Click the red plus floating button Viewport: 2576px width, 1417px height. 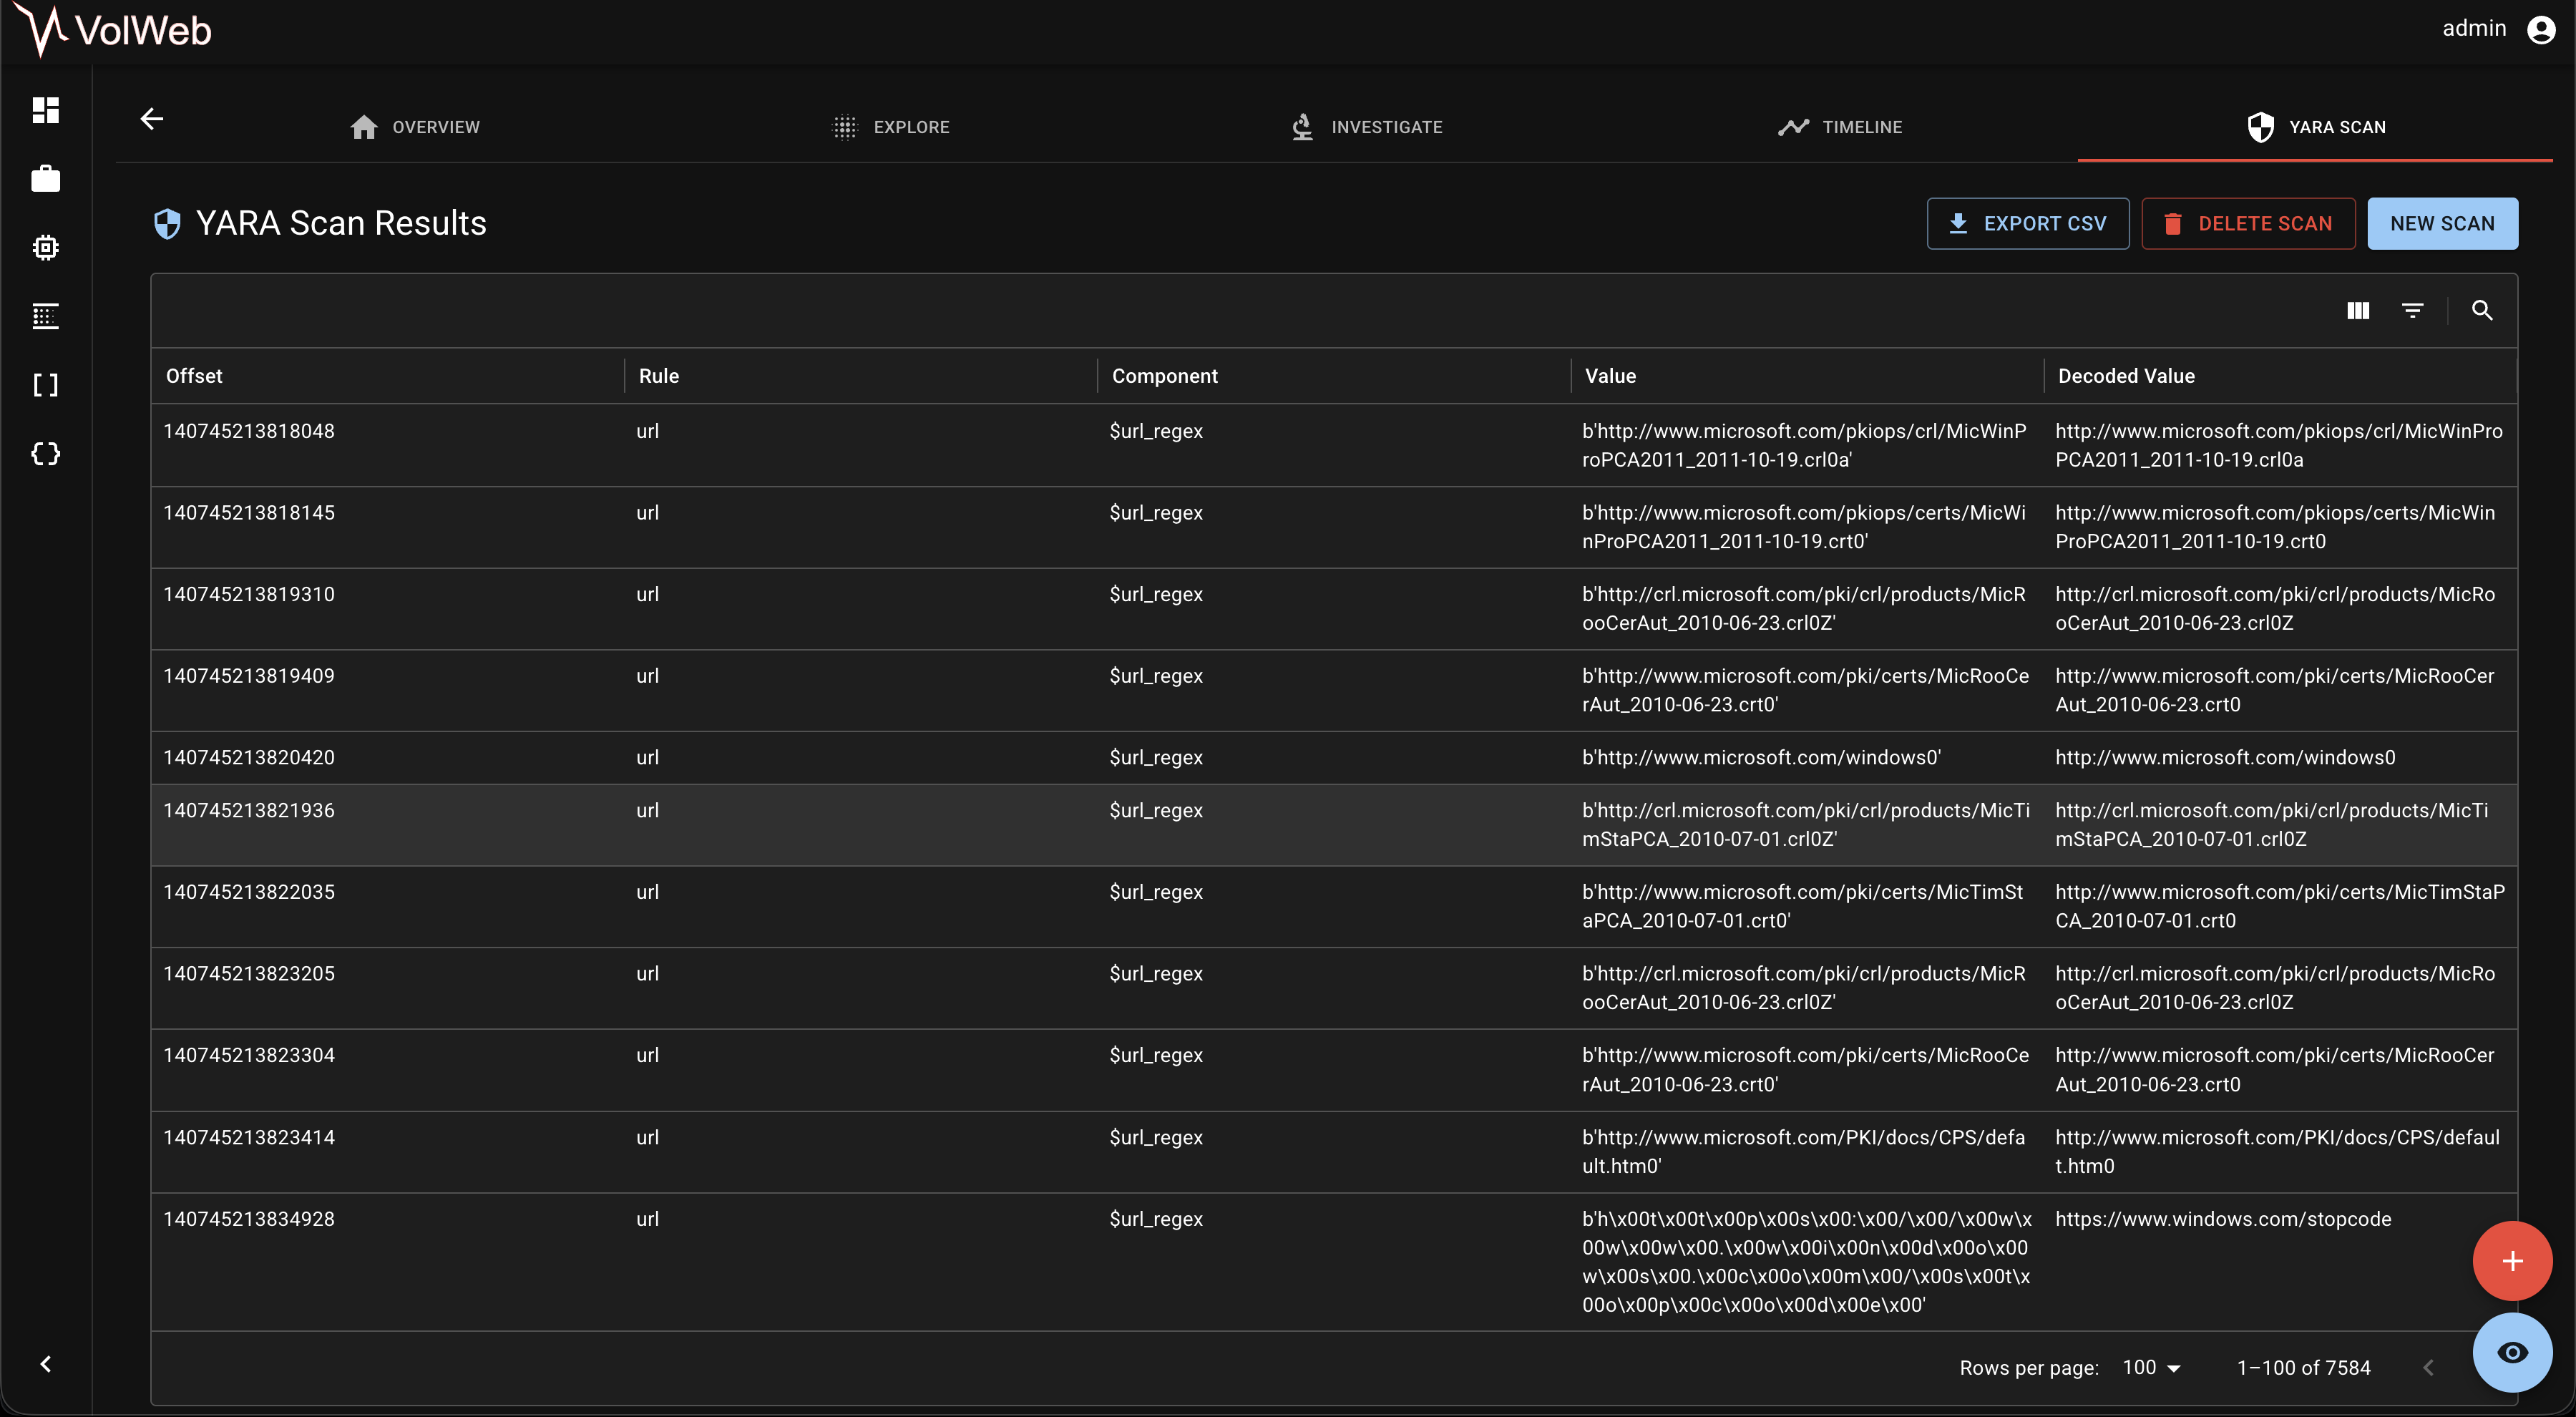click(x=2512, y=1261)
